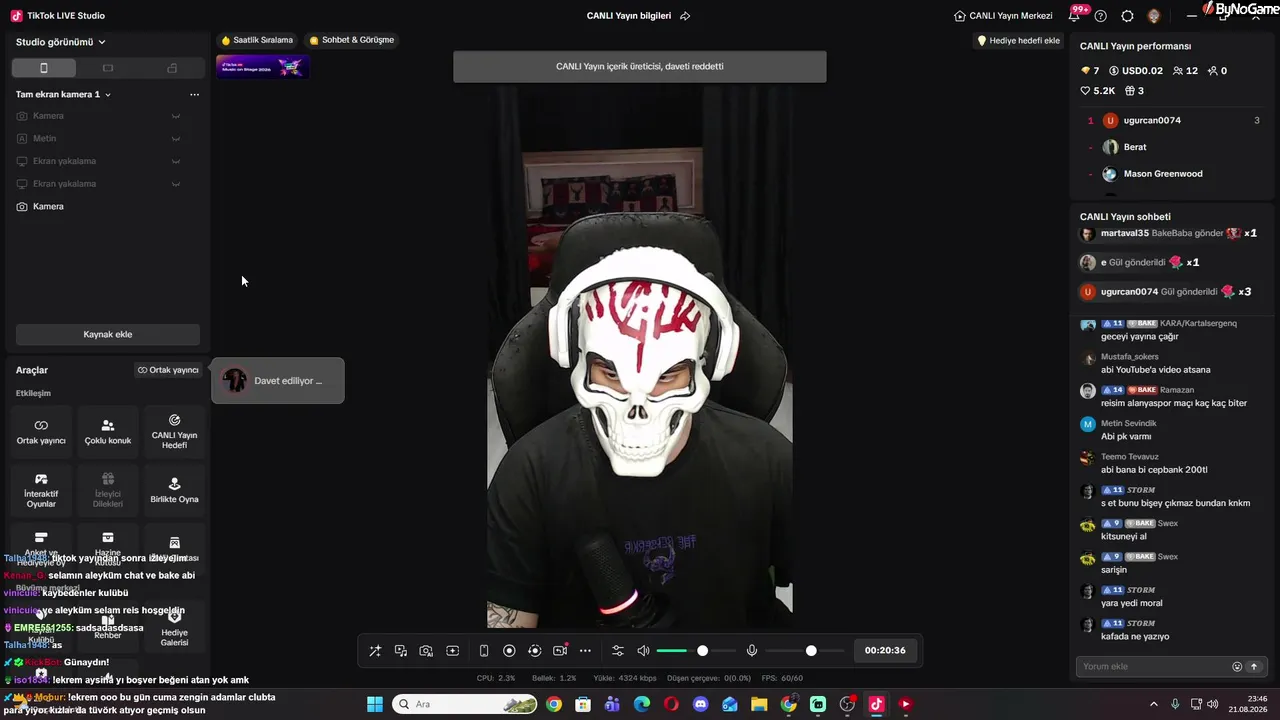Image resolution: width=1280 pixels, height=720 pixels.
Task: Open the Birlikte Oyna tool
Action: click(x=174, y=491)
